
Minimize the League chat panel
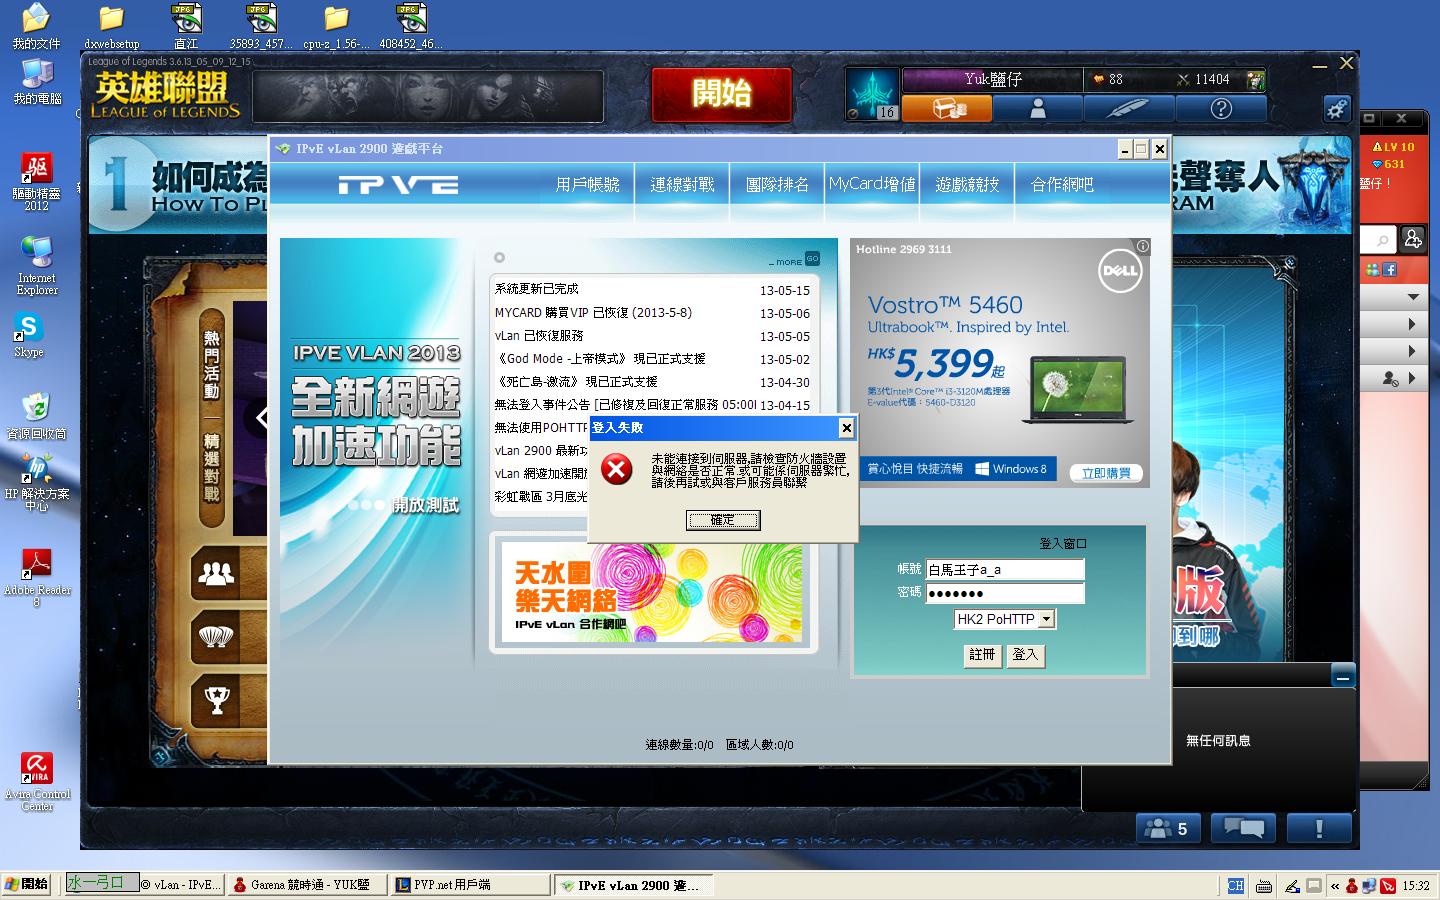(x=1343, y=677)
